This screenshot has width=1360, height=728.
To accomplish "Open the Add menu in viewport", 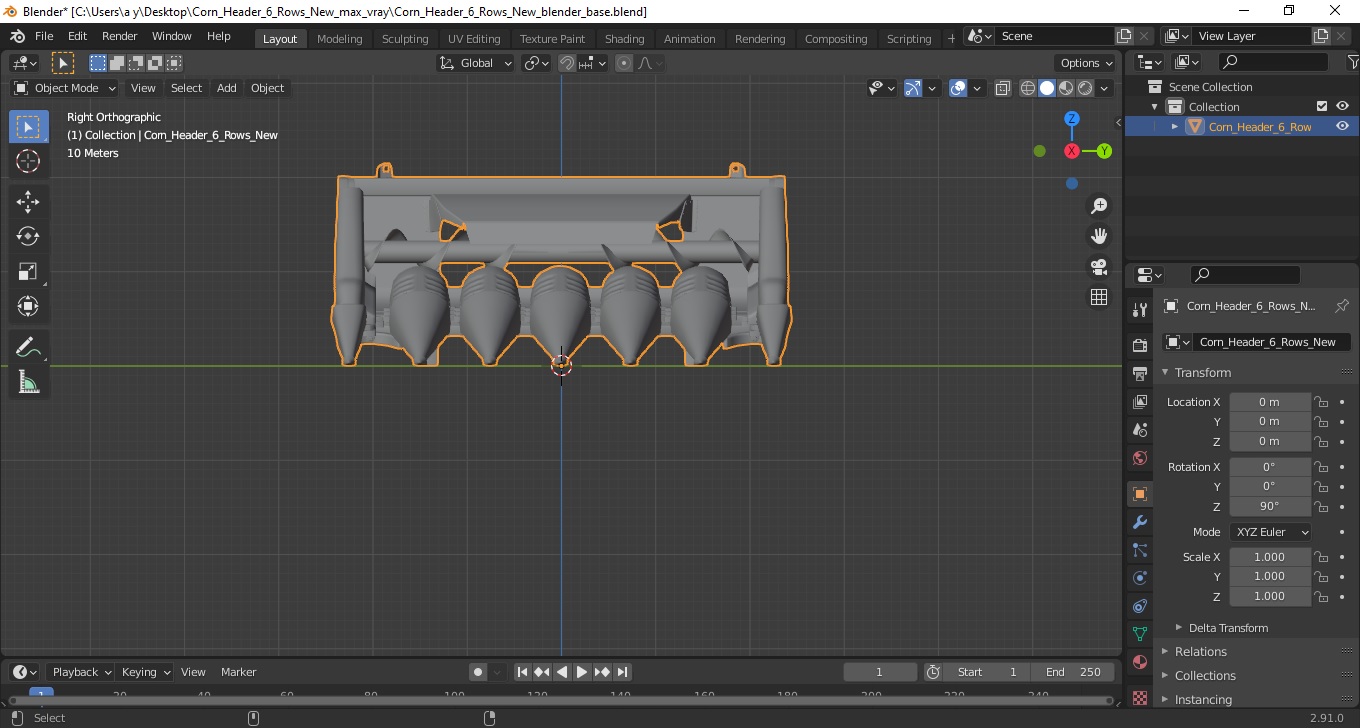I will [227, 88].
